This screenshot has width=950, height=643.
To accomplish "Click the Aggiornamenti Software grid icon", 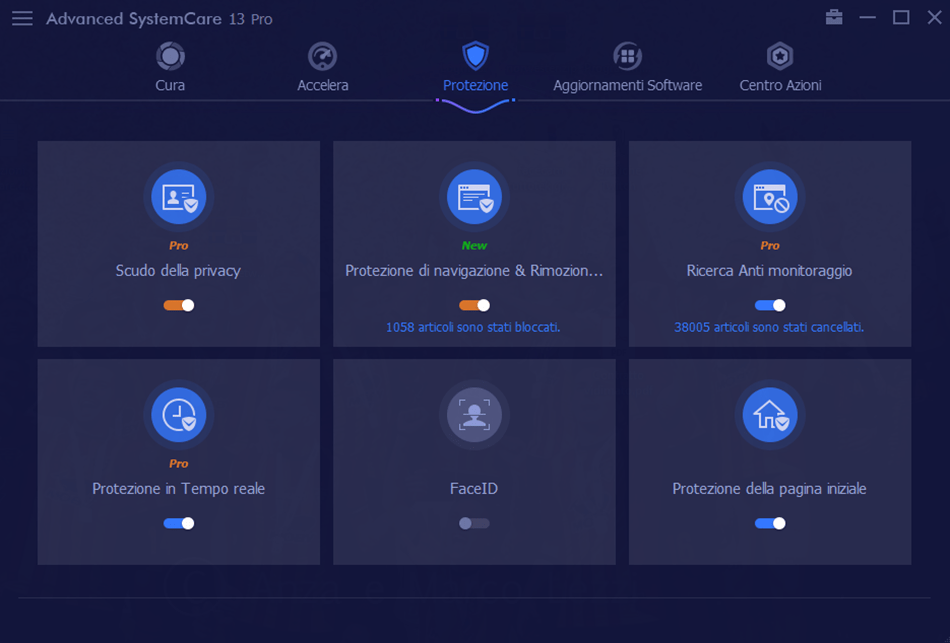I will coord(628,56).
